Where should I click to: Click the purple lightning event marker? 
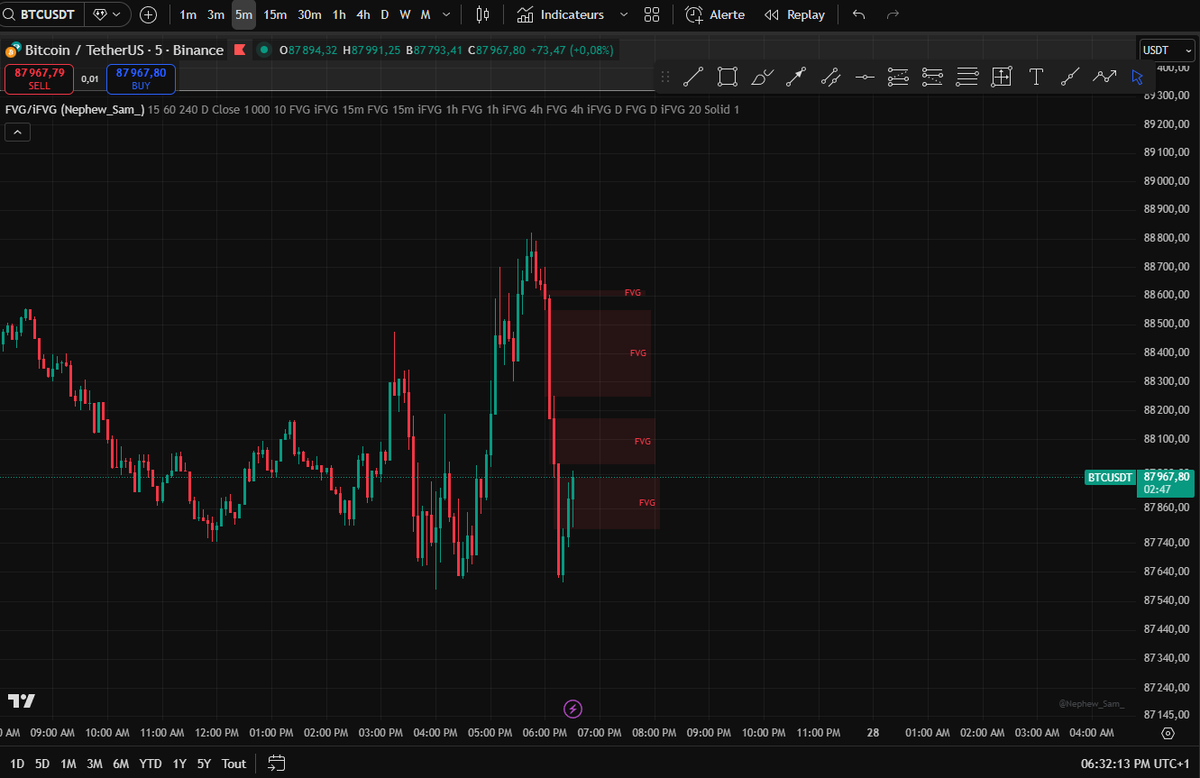pos(573,709)
